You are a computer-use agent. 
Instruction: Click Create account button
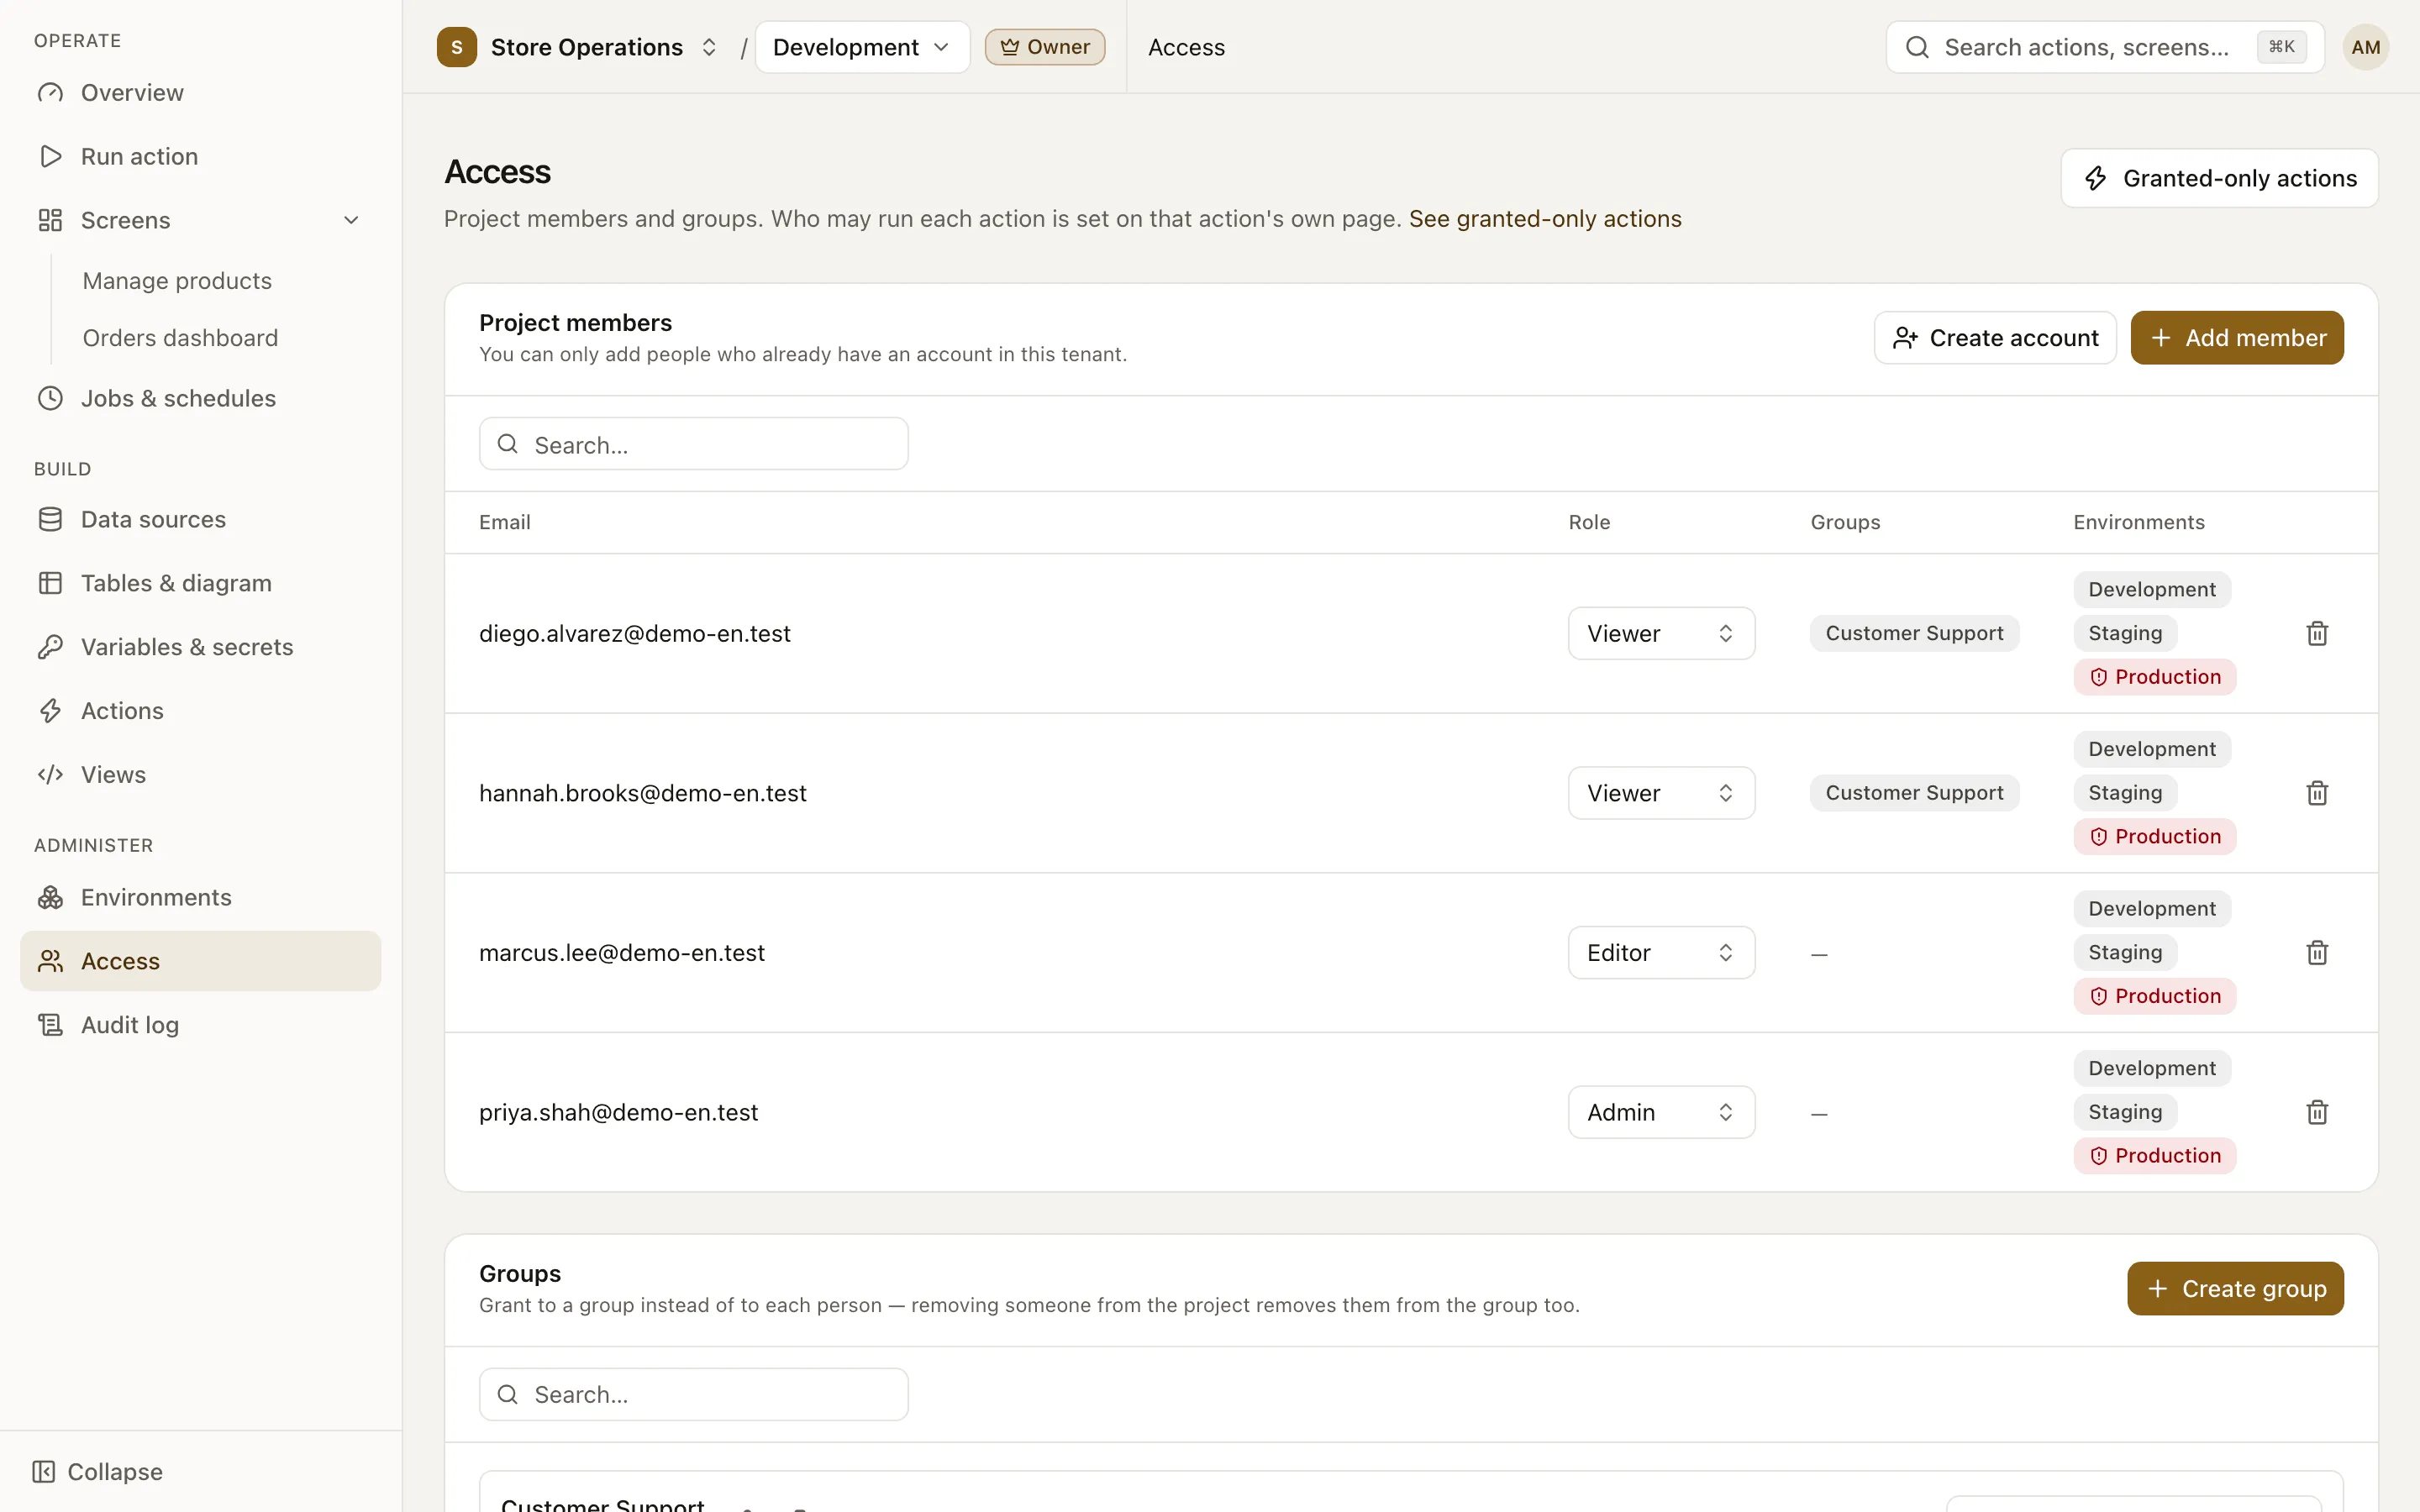click(1994, 338)
